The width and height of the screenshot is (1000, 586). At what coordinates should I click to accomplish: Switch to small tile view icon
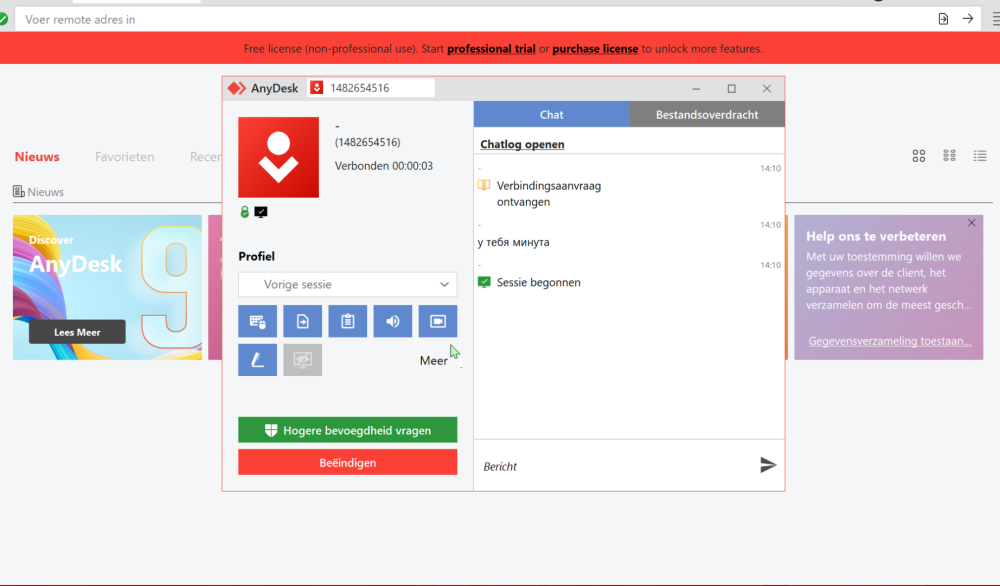tap(950, 156)
